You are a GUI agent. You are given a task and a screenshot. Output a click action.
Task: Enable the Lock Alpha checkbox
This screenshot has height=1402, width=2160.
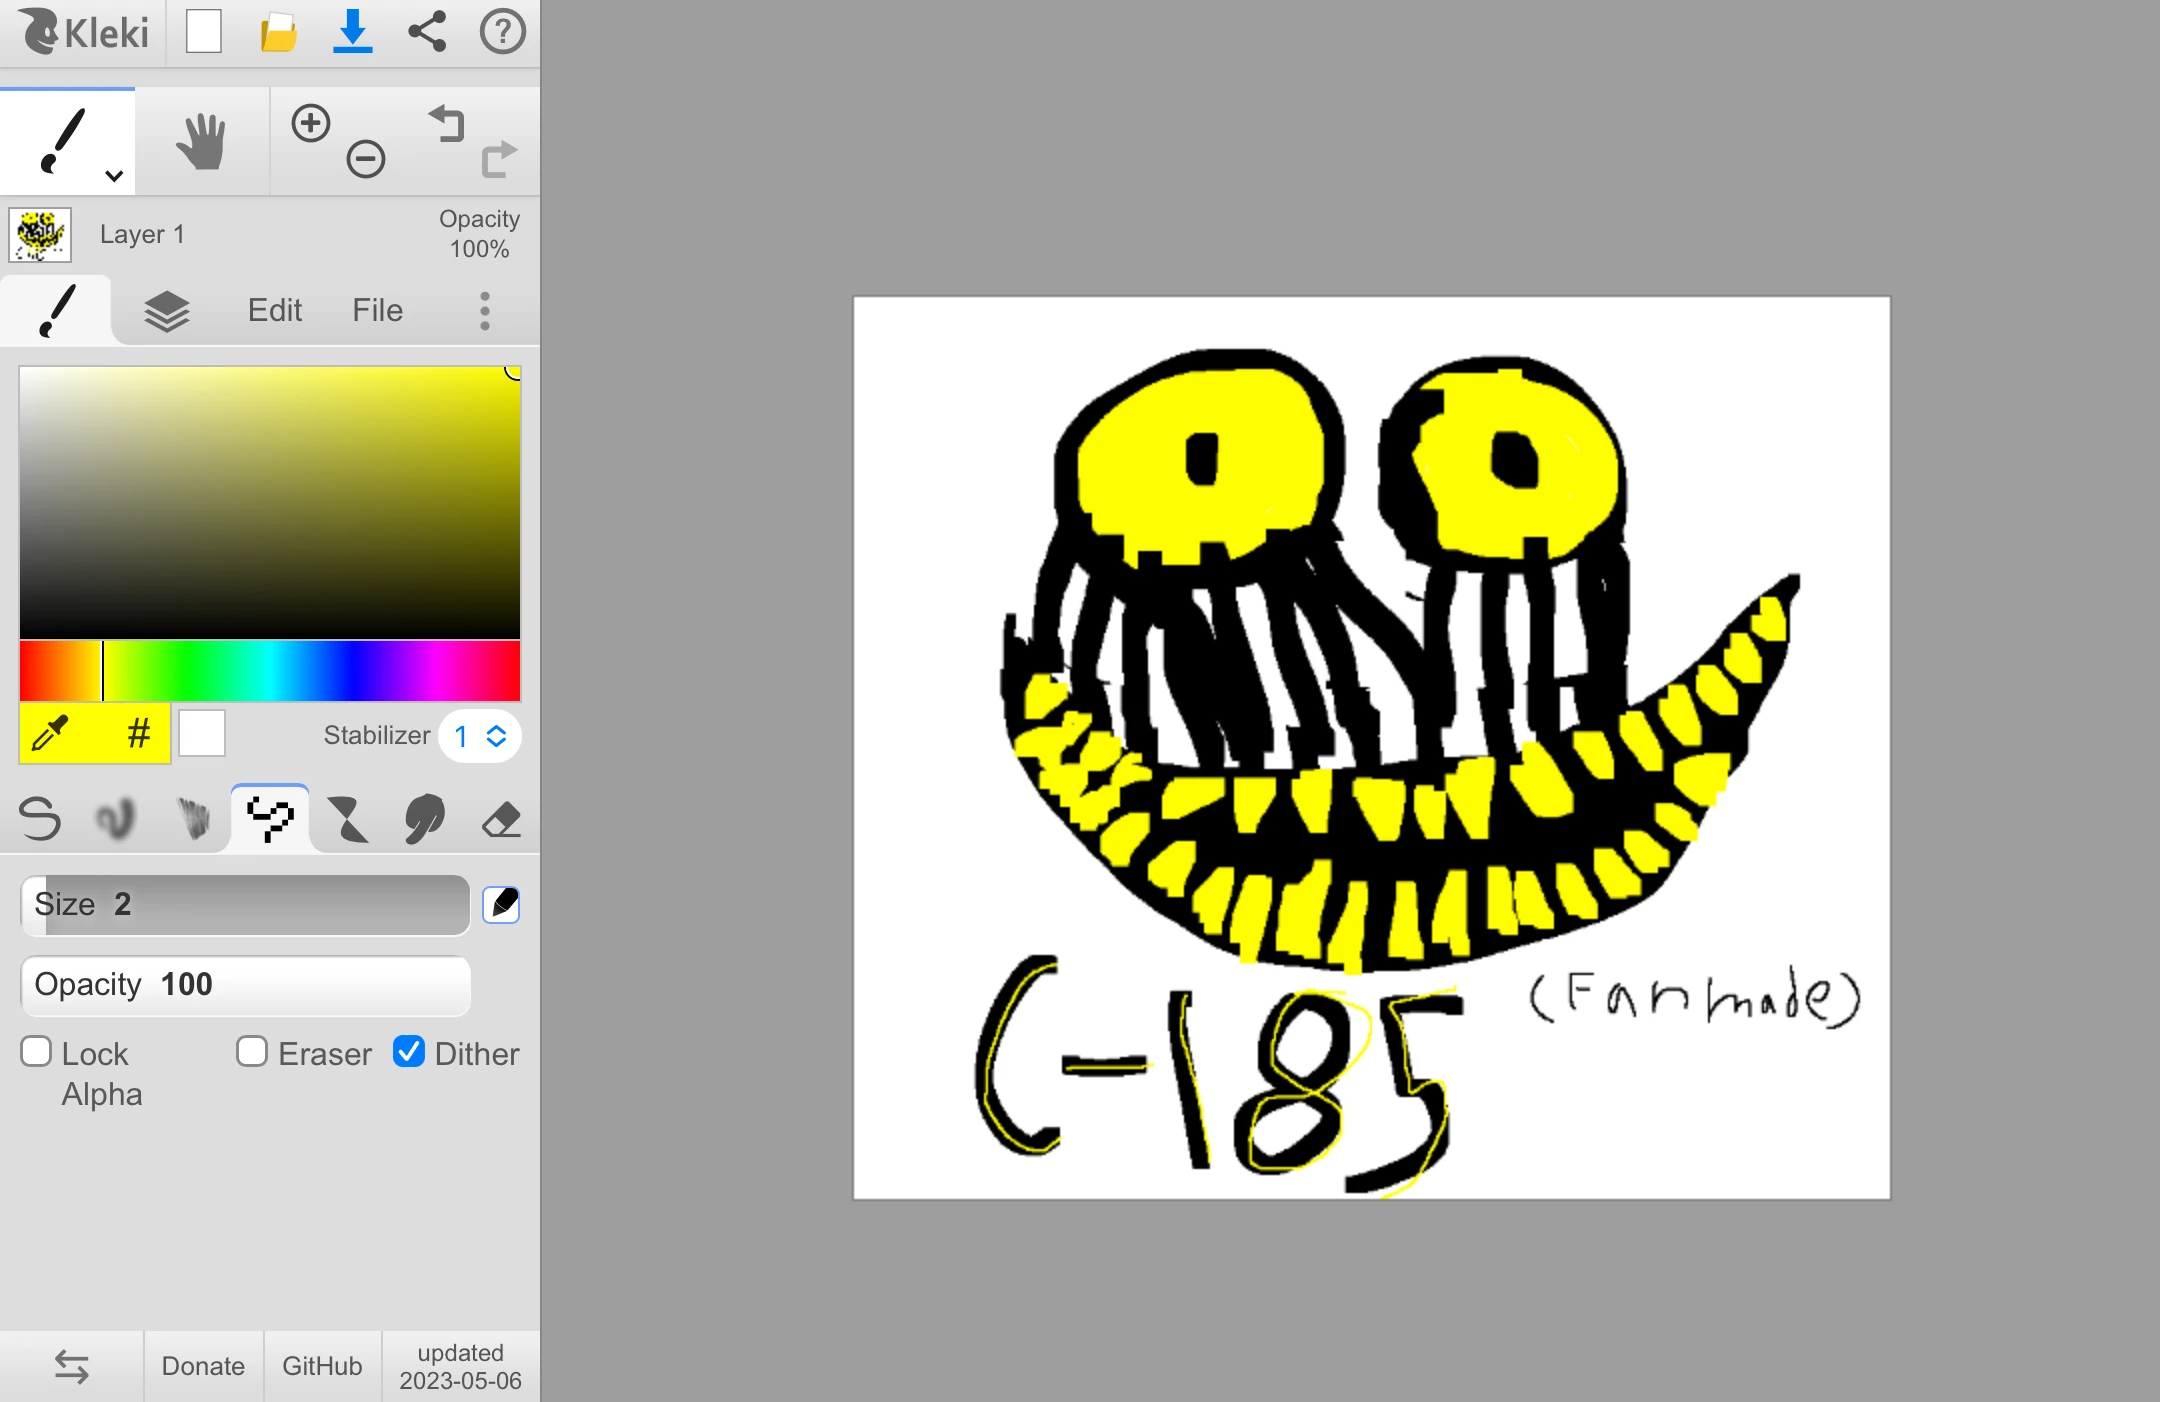36,1052
